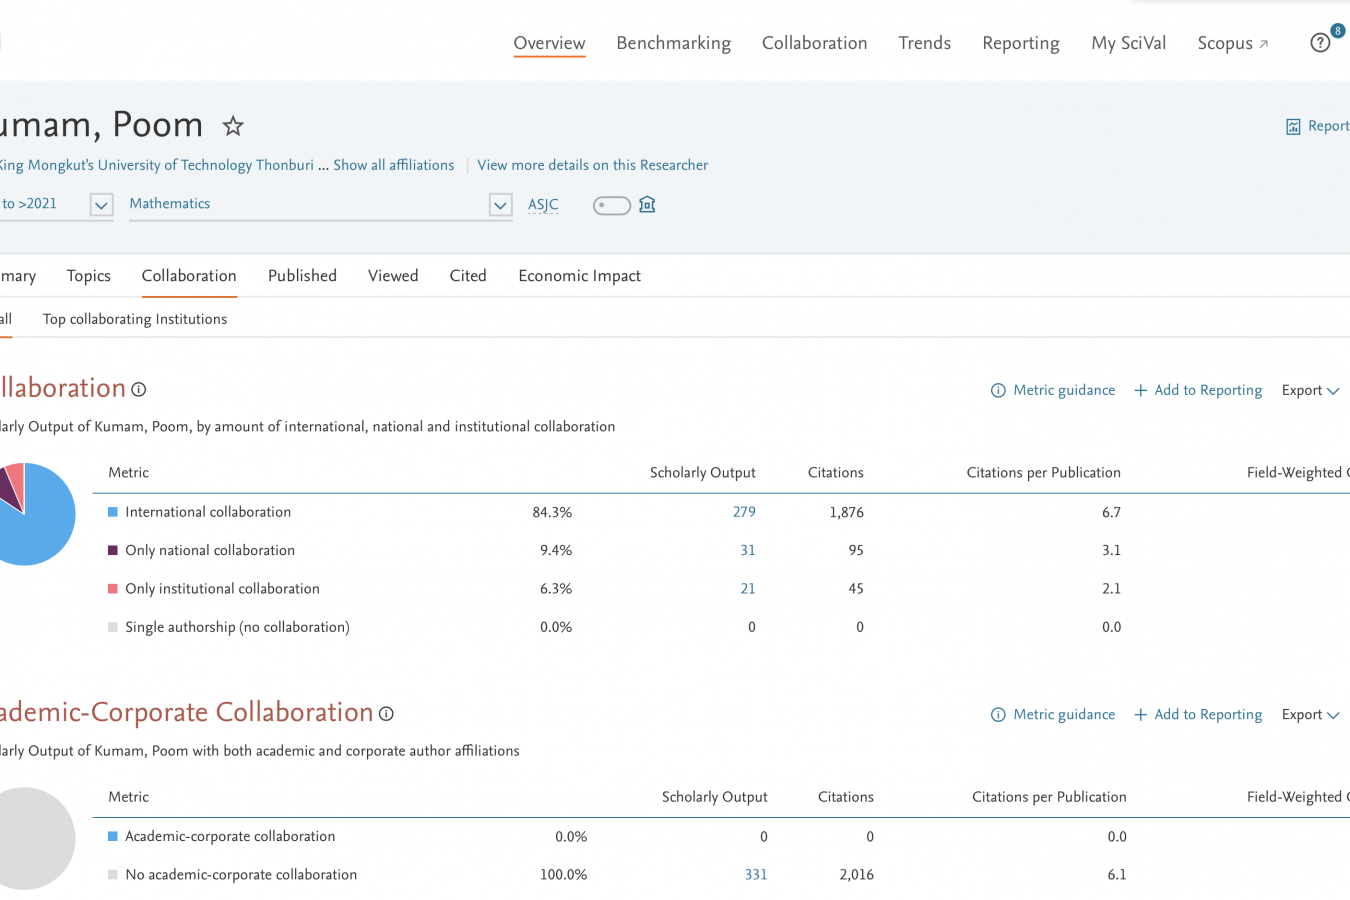Expand the Mathematics subject area dropdown

pyautogui.click(x=500, y=205)
